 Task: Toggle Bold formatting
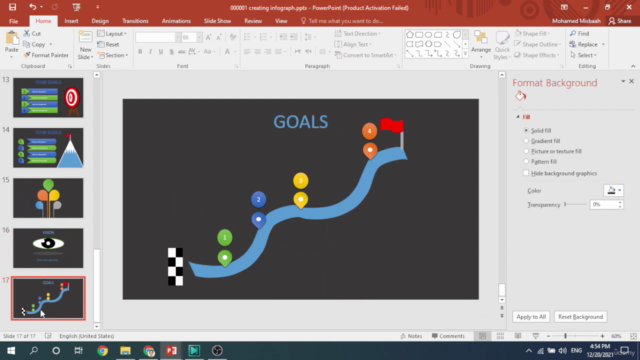pos(140,51)
